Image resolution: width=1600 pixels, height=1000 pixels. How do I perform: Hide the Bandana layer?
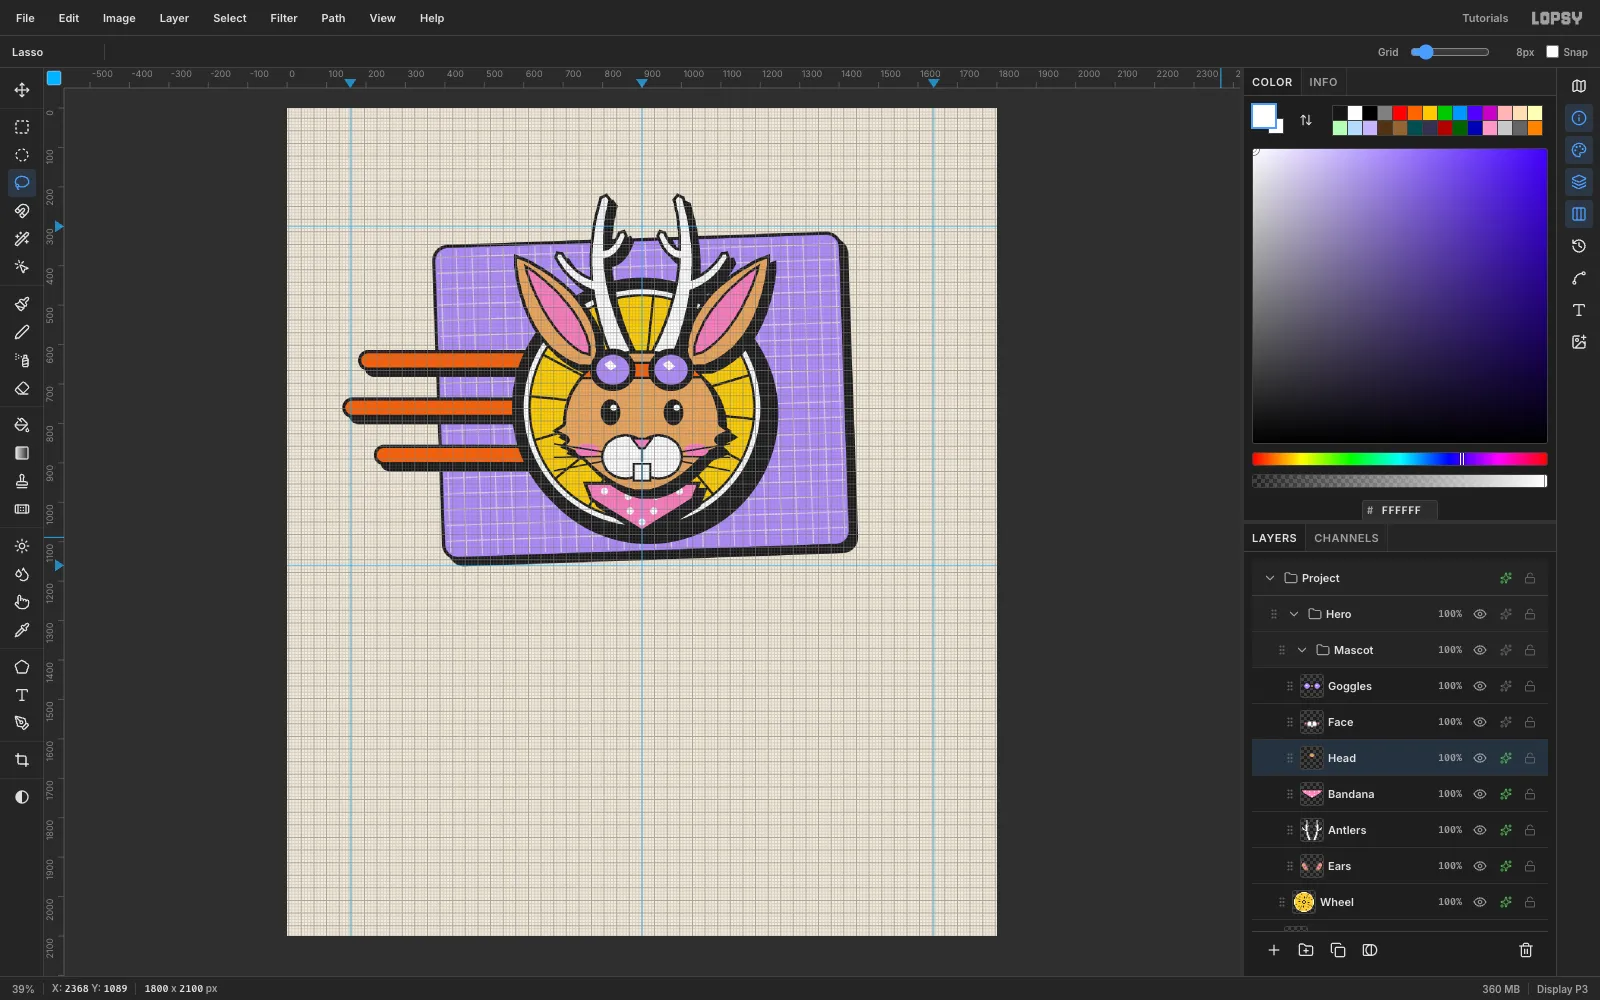coord(1480,794)
